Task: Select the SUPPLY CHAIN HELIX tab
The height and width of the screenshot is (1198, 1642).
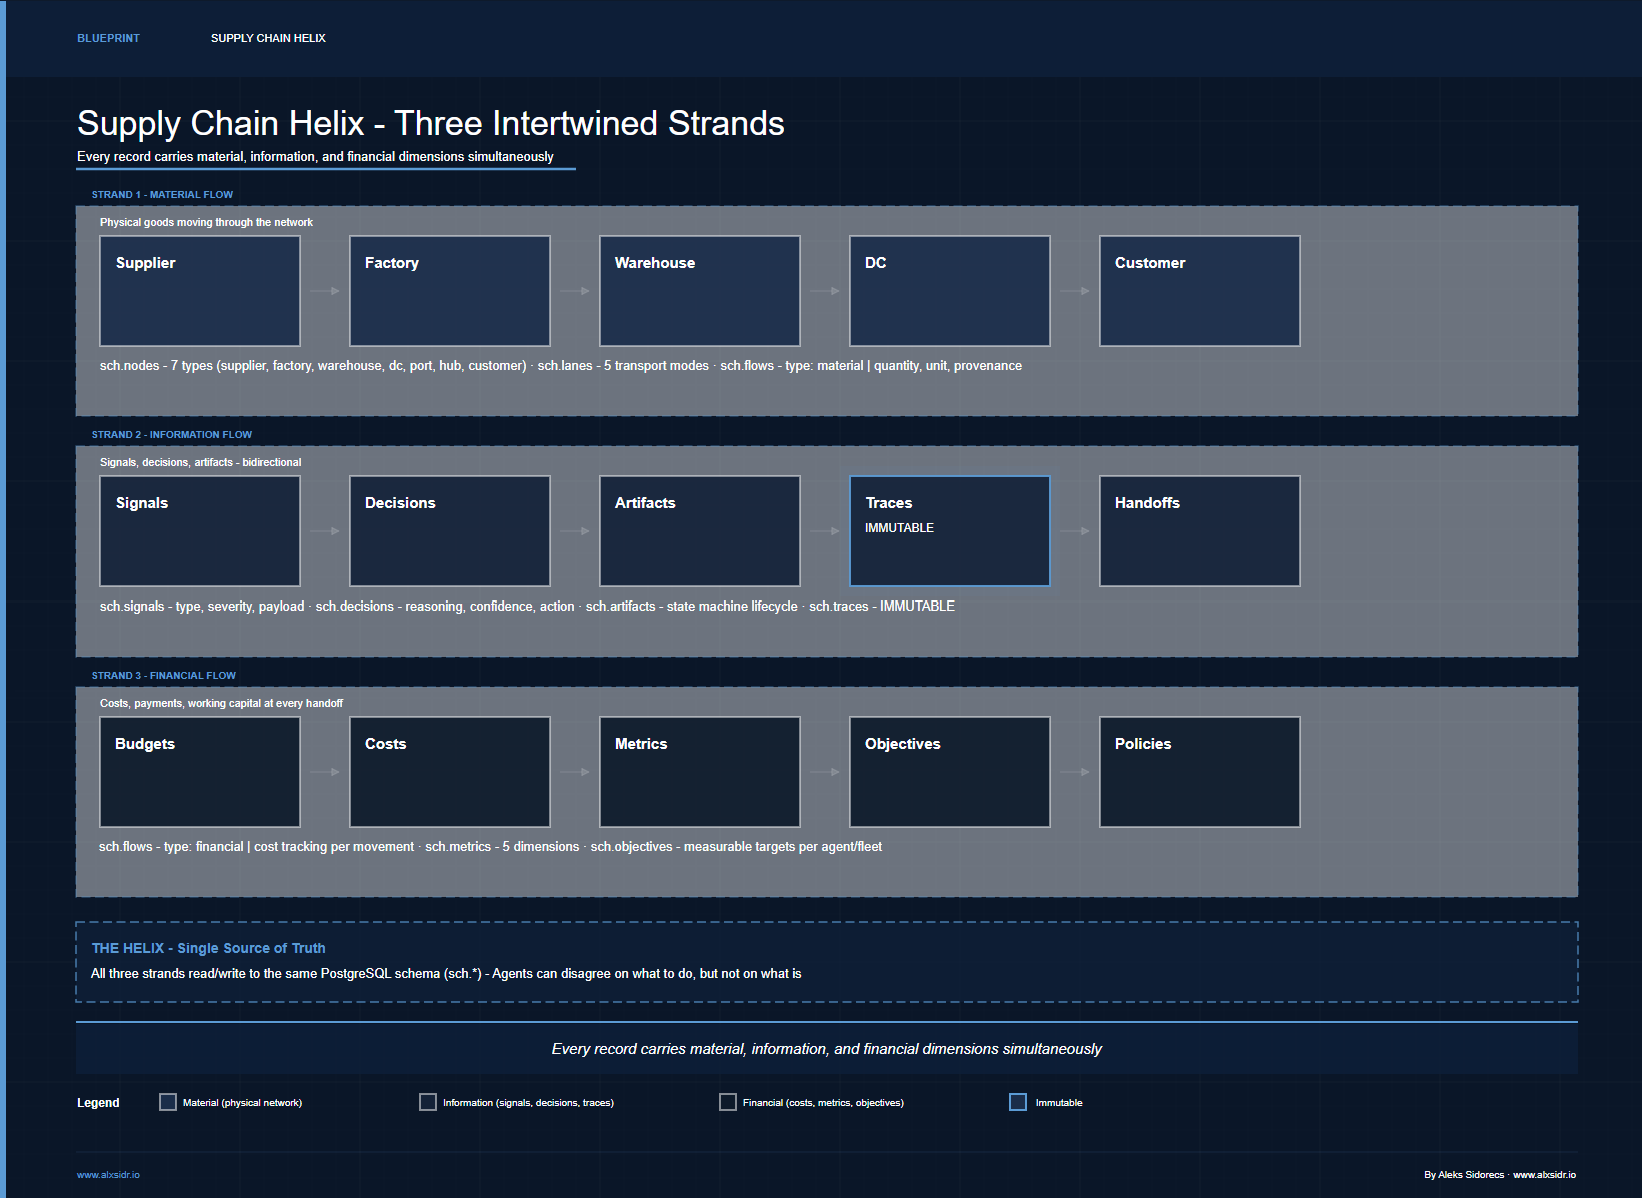Action: (268, 38)
